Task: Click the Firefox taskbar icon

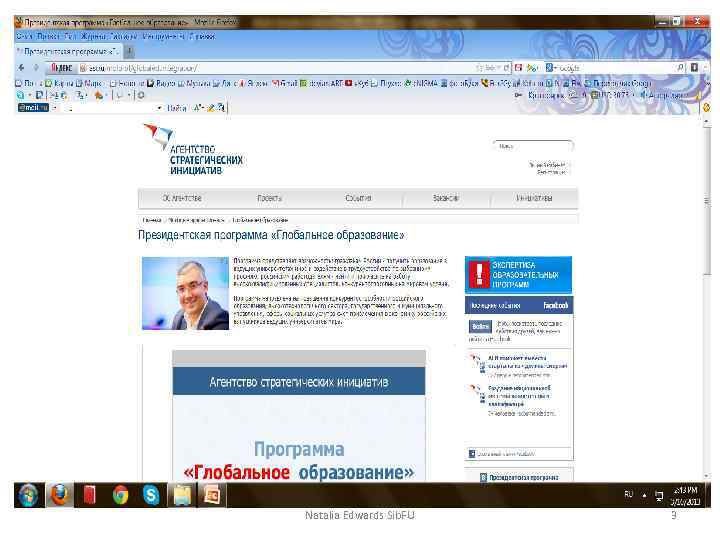Action: pyautogui.click(x=60, y=495)
